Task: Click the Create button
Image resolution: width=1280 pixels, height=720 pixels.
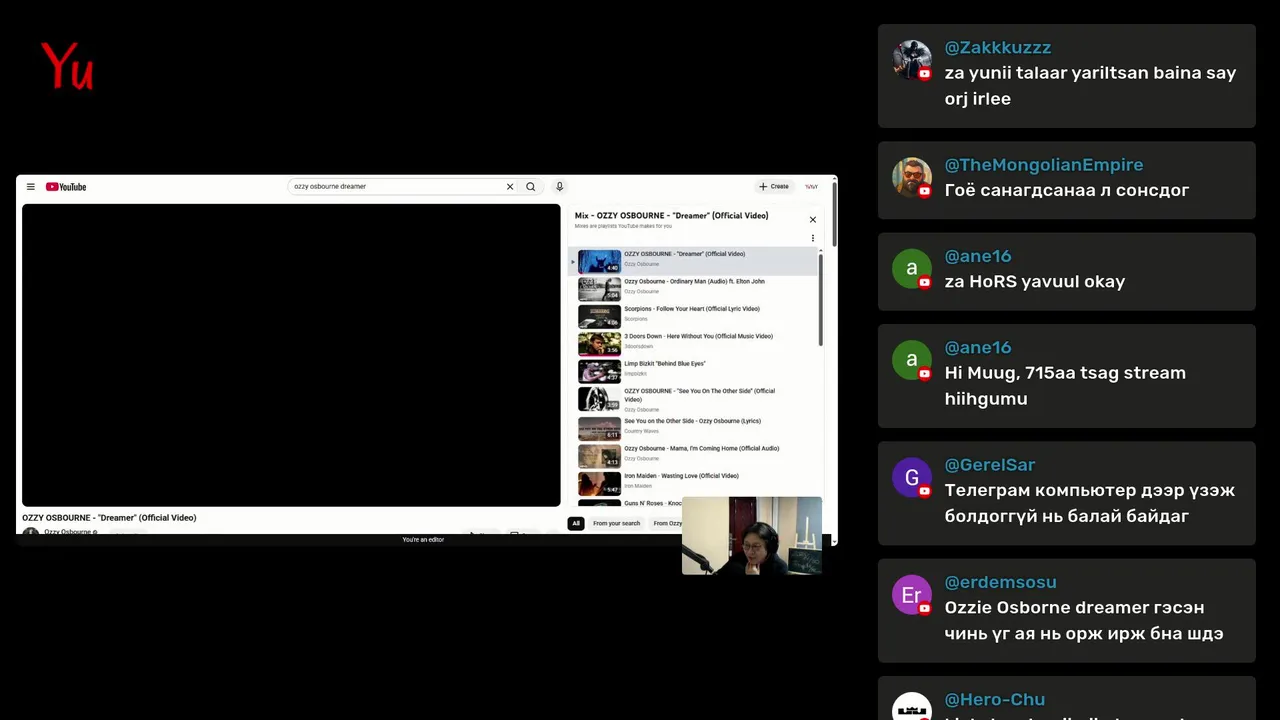Action: (774, 187)
